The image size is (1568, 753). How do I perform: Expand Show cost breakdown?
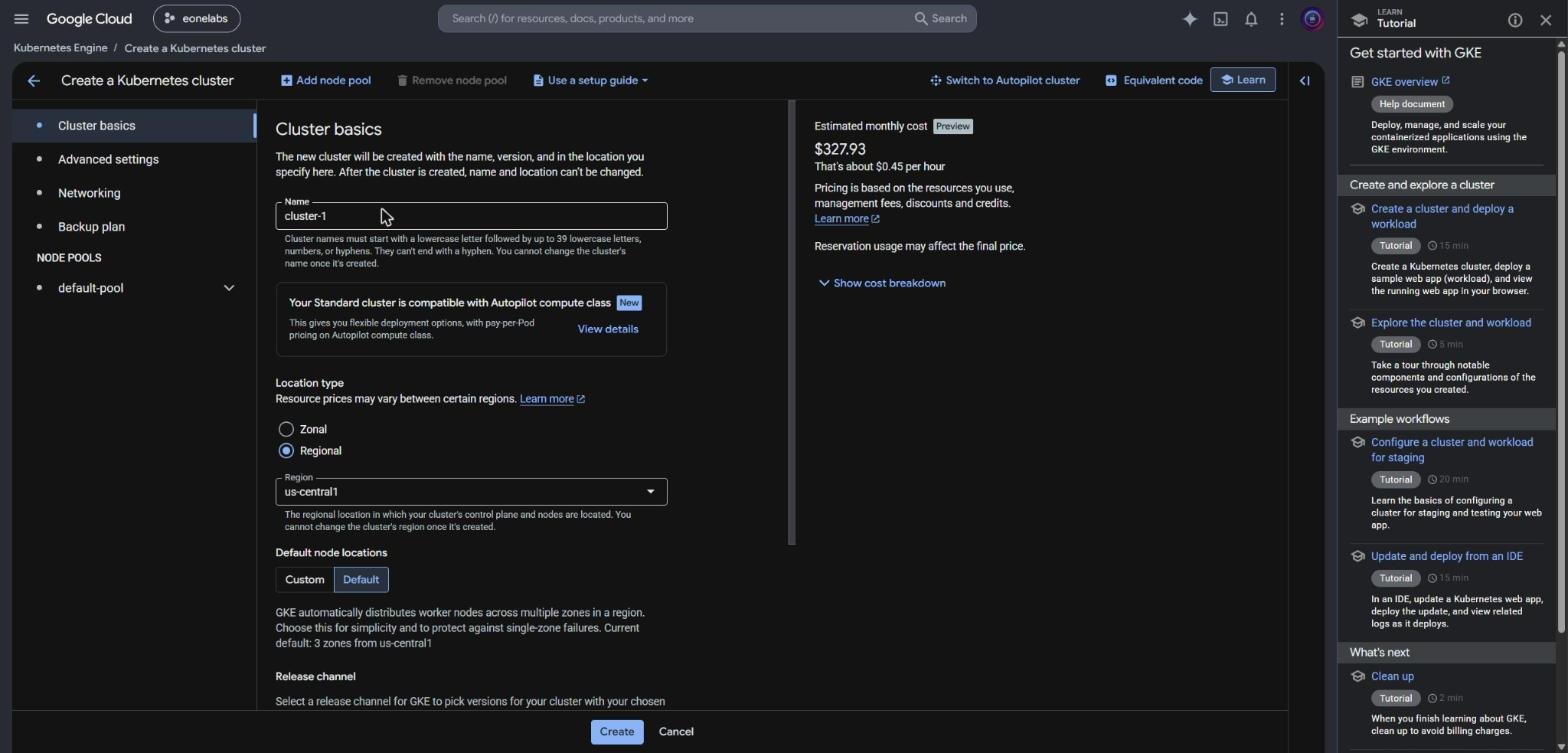pos(881,283)
